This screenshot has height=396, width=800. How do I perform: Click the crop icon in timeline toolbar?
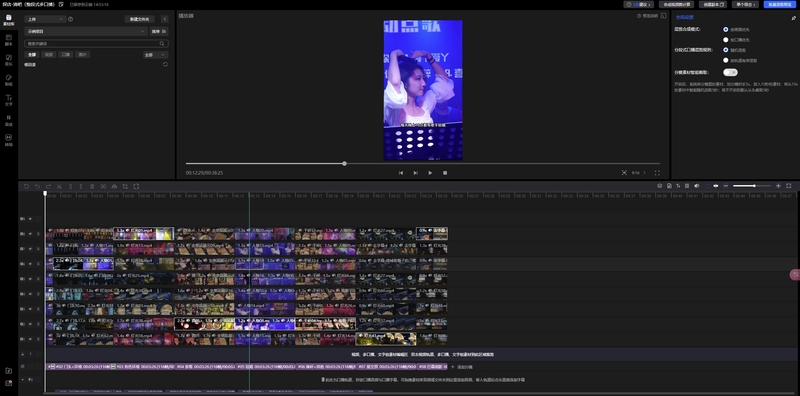point(126,186)
